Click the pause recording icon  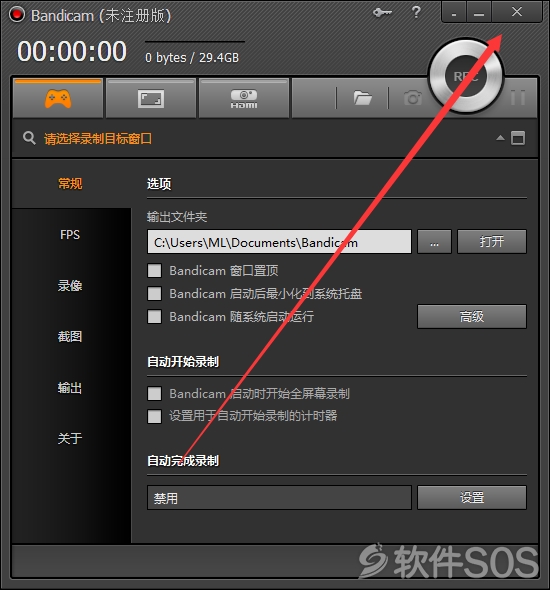[518, 98]
